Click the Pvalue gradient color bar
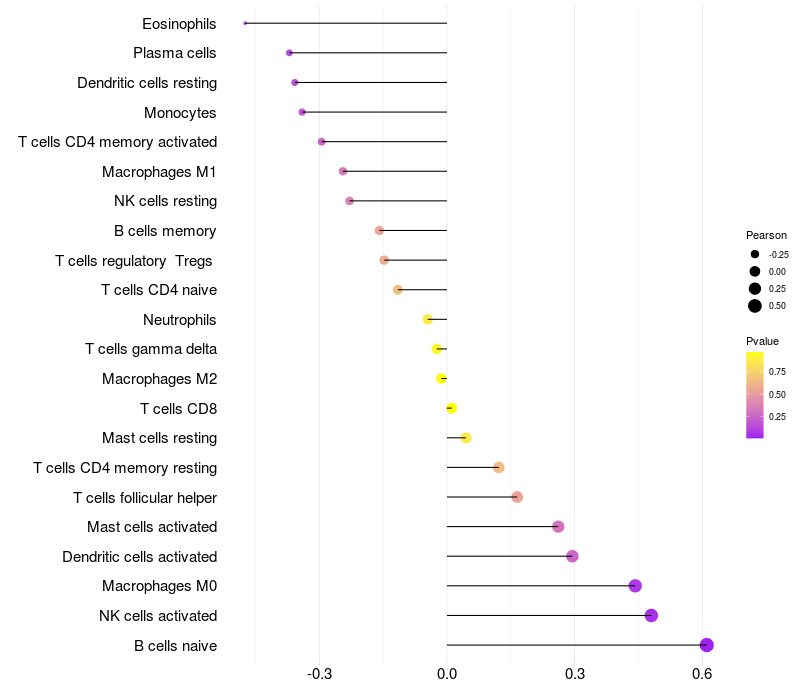Screen dimensions: 800x700 755,394
